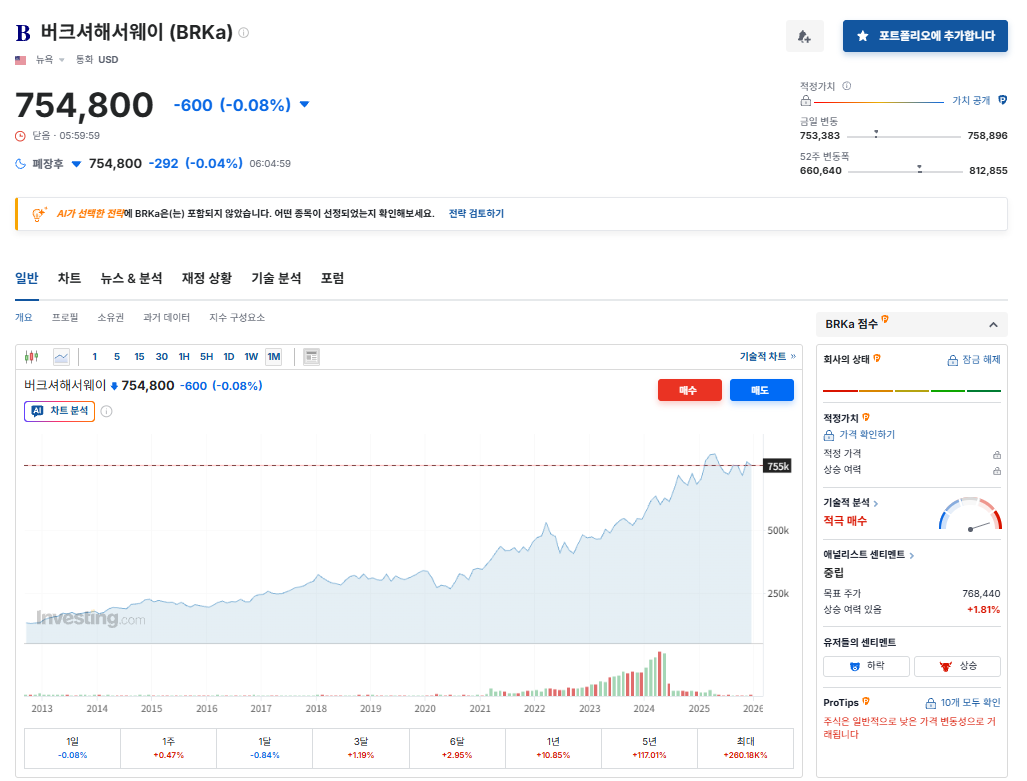This screenshot has height=781, width=1027.
Task: Switch to 차트 tab
Action: pyautogui.click(x=69, y=278)
